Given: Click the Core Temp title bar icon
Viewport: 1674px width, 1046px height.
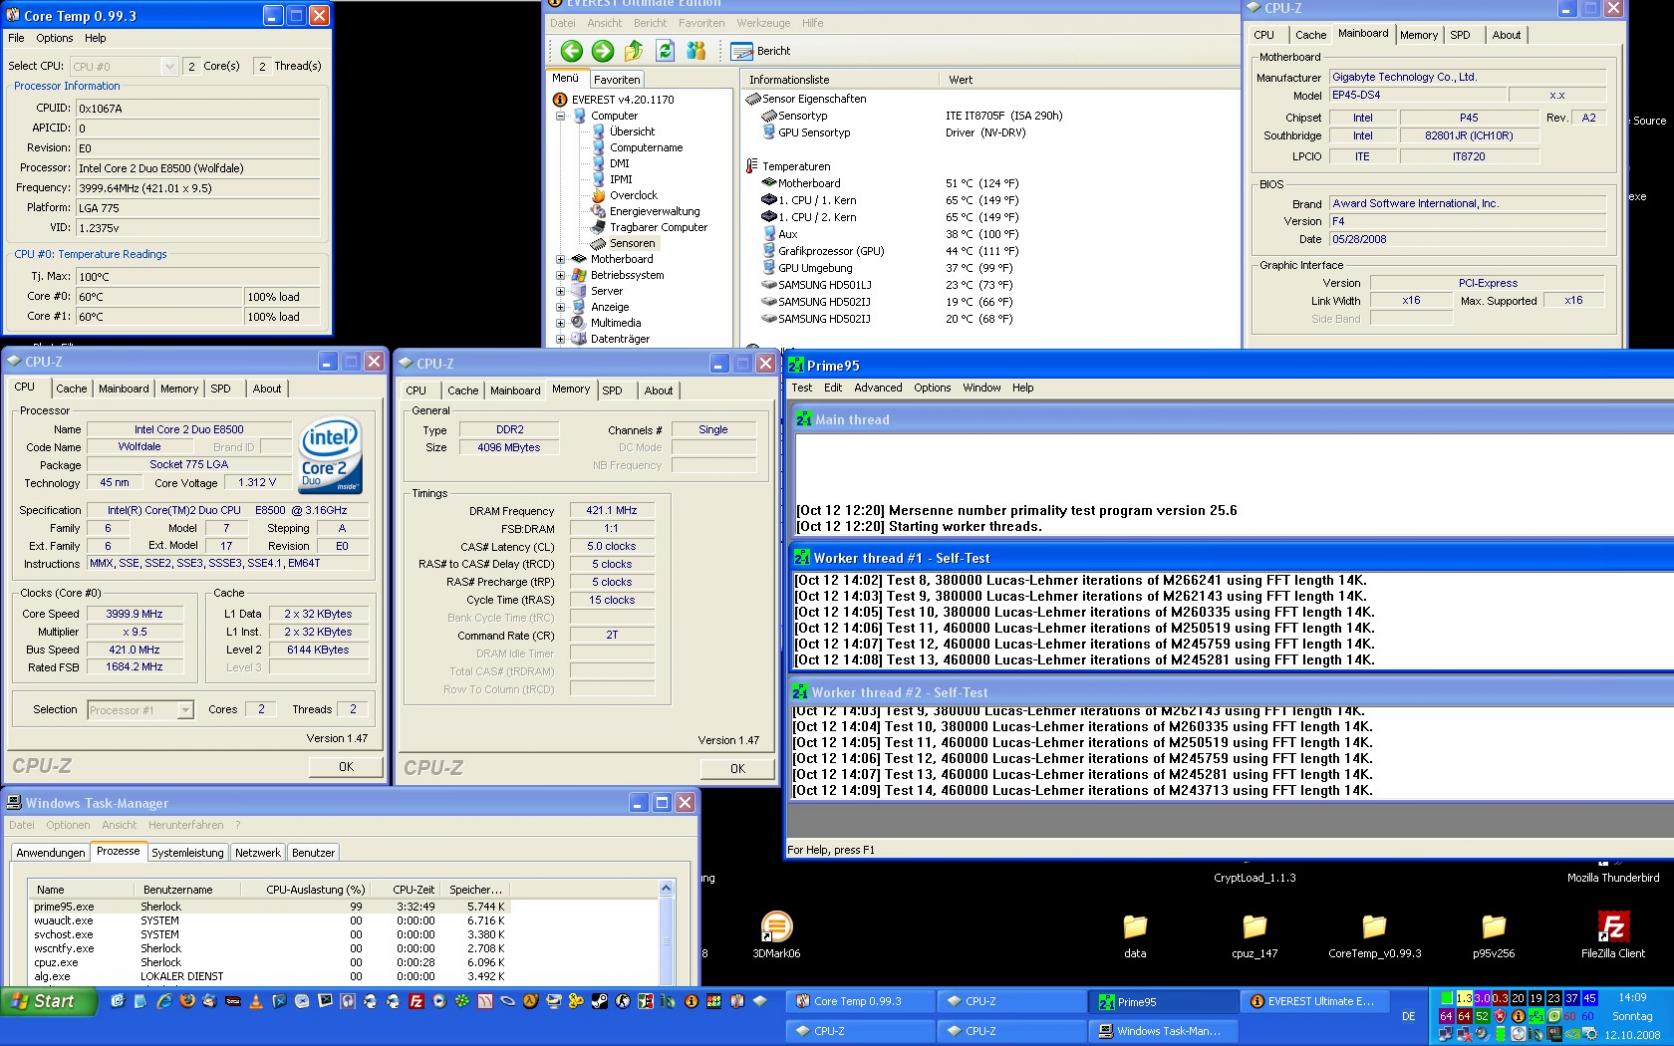Looking at the screenshot, I should [x=13, y=15].
